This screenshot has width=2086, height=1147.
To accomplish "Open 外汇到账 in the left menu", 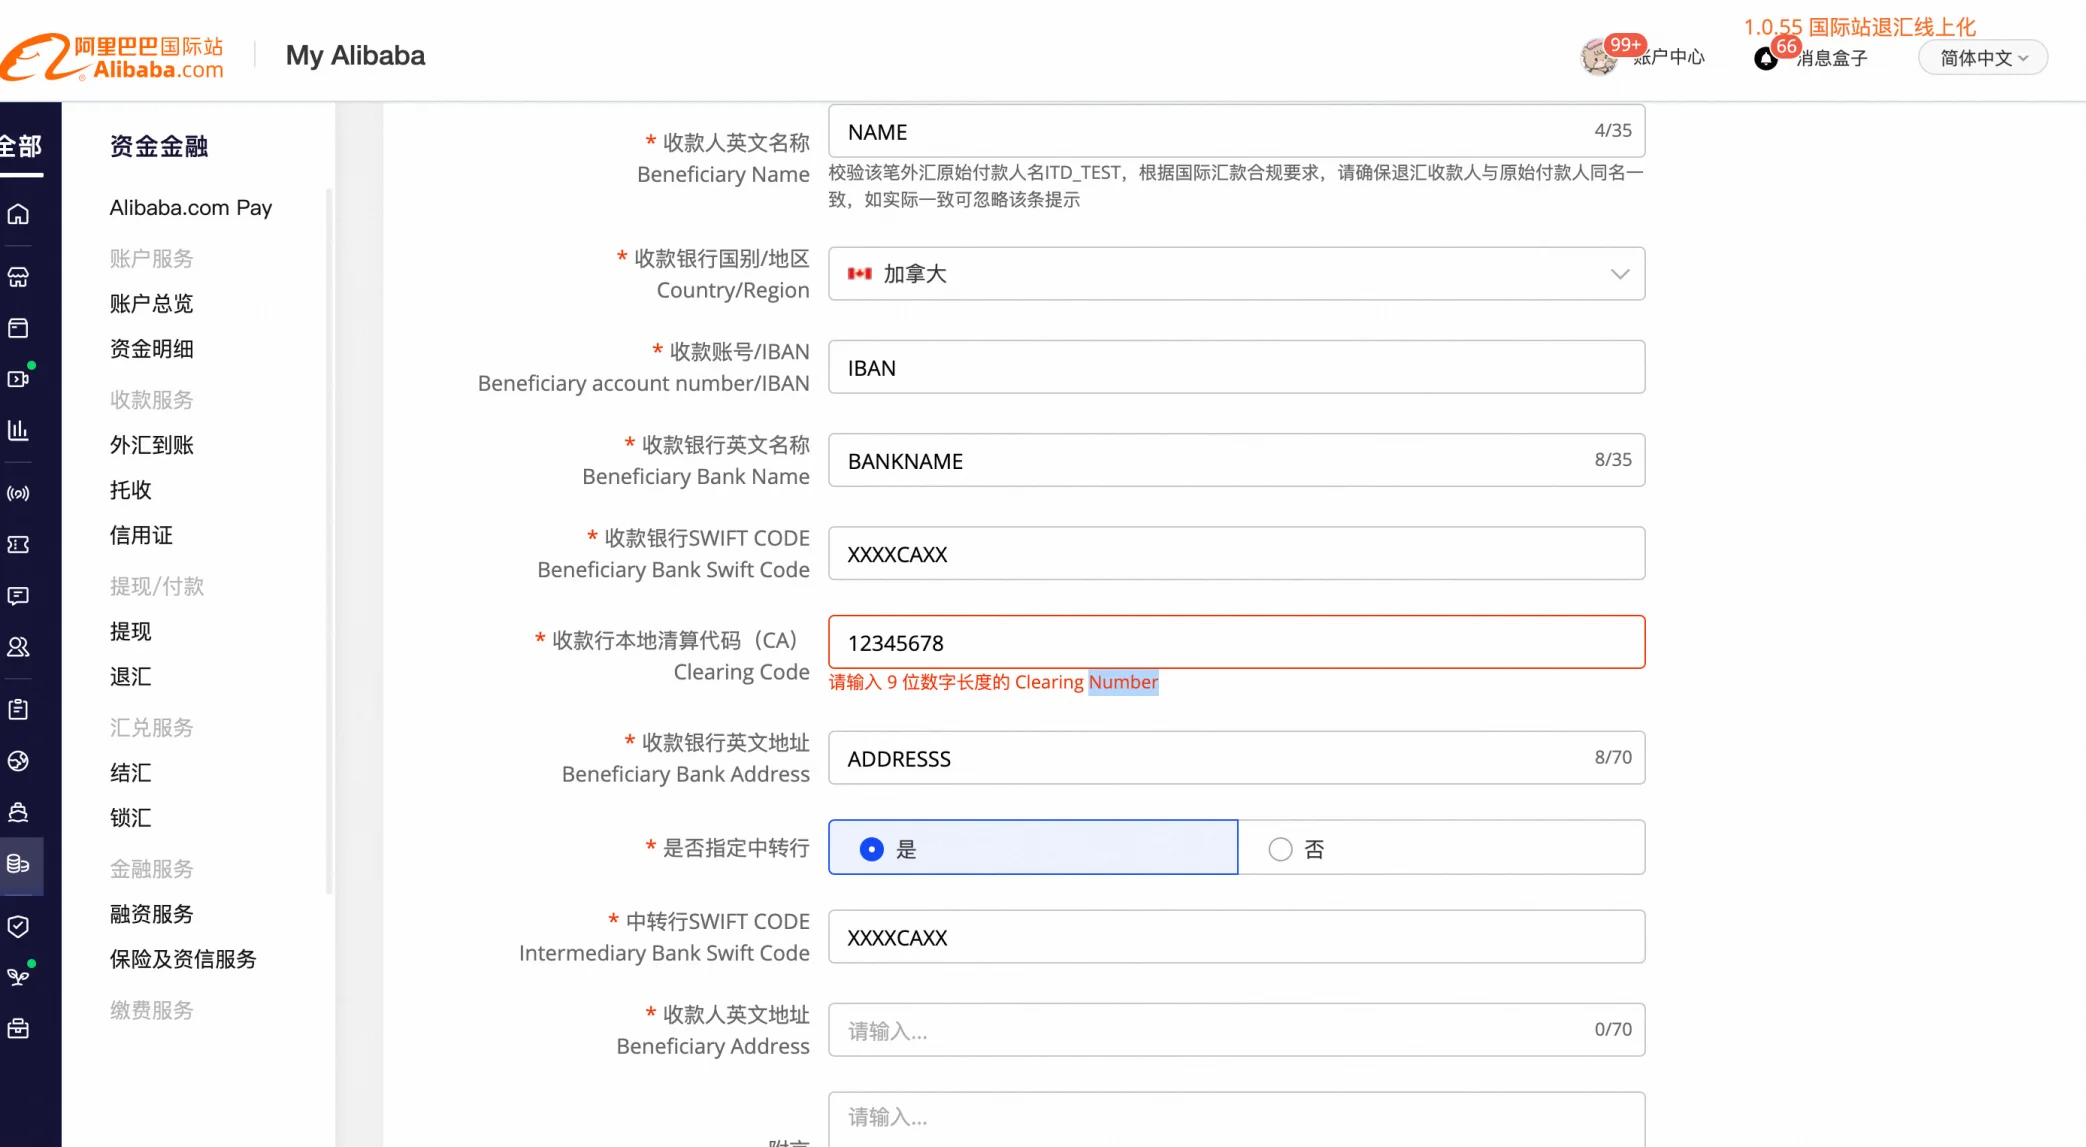I will pyautogui.click(x=152, y=445).
